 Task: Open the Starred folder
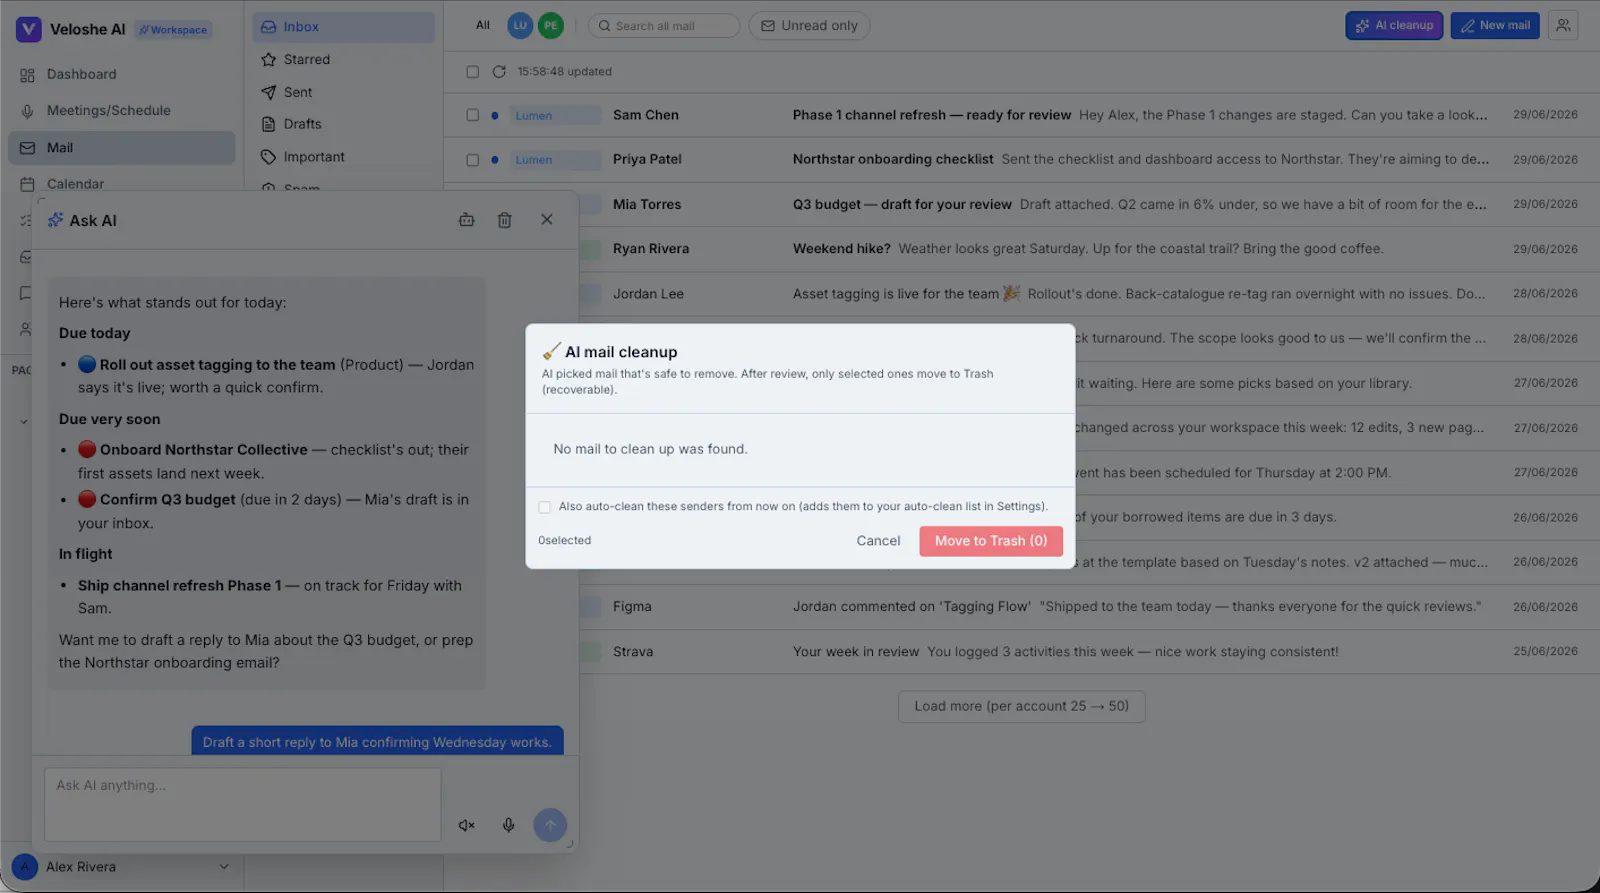(x=343, y=60)
